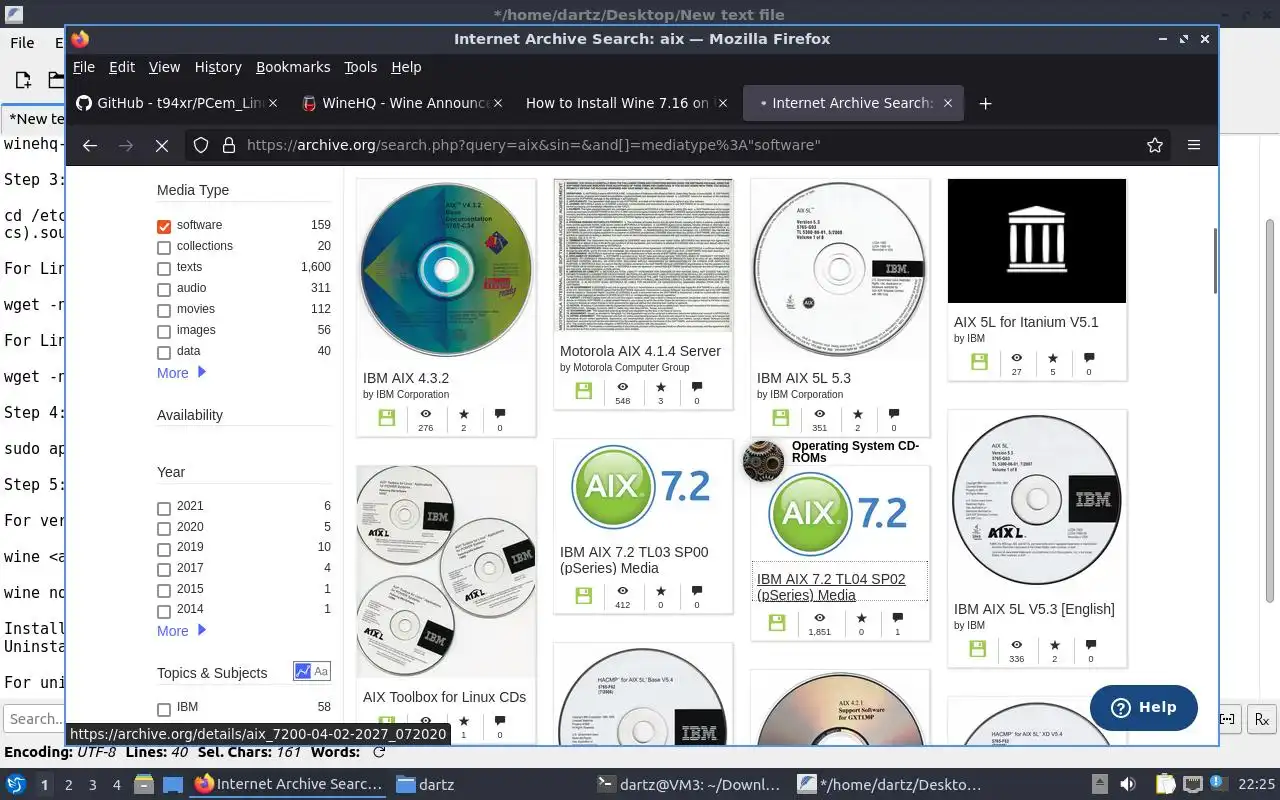Open Firefox from the taskbar launcher icon
Screen dimensions: 1280x800
[204, 784]
